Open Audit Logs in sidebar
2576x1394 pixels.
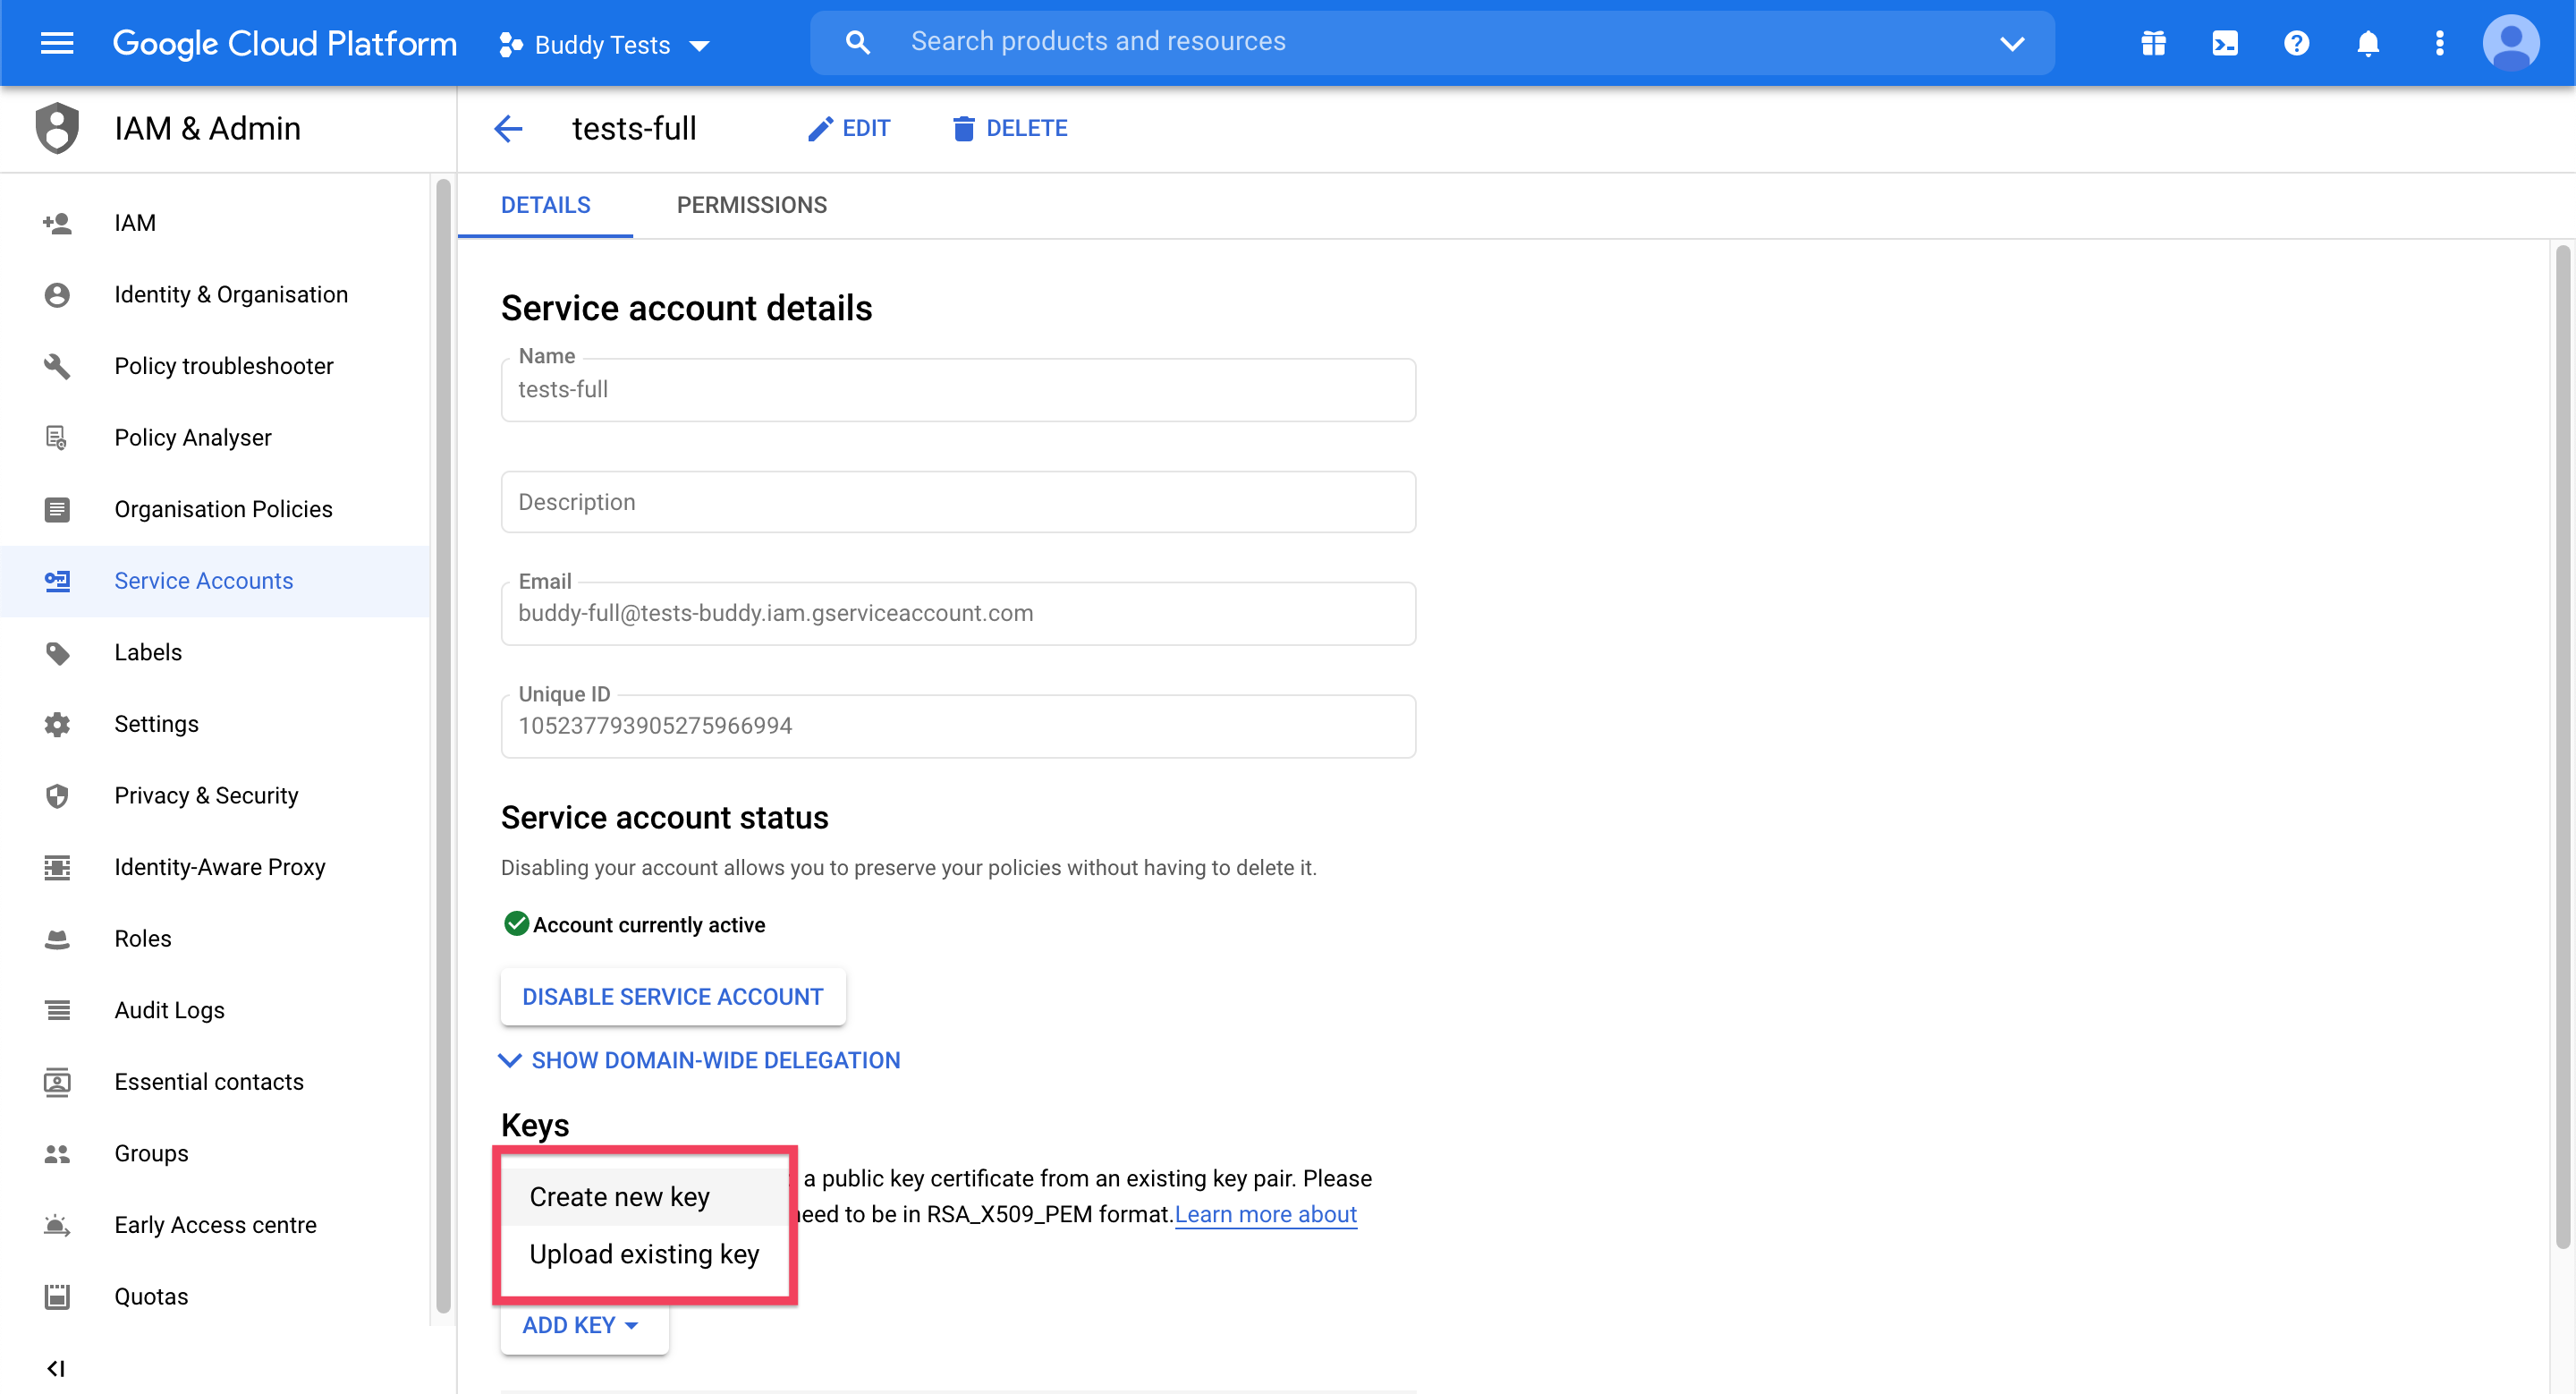pos(214,1010)
